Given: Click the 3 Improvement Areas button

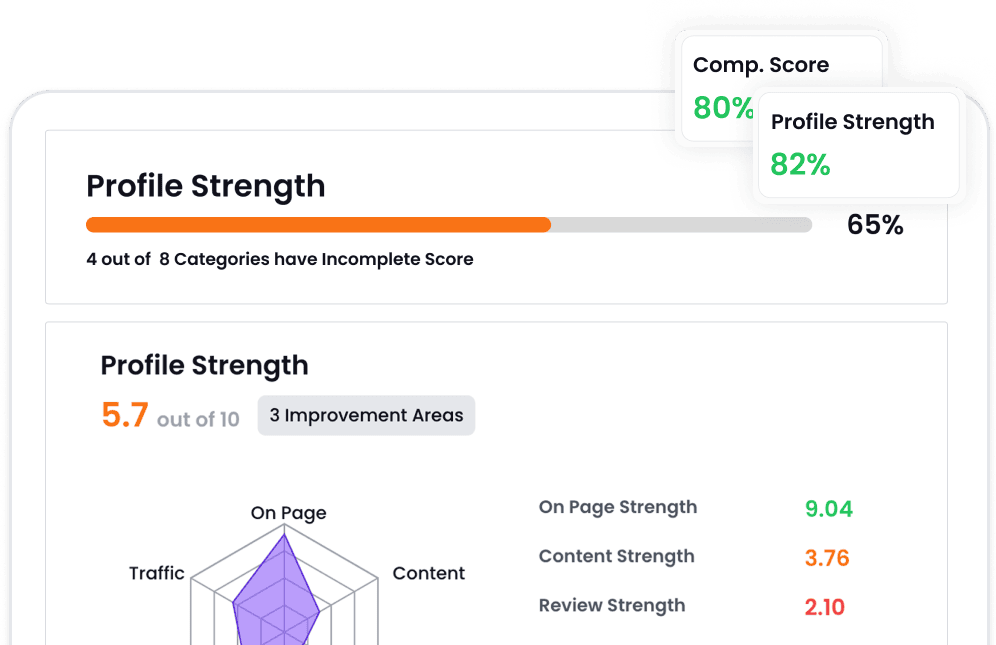Looking at the screenshot, I should click(x=366, y=416).
